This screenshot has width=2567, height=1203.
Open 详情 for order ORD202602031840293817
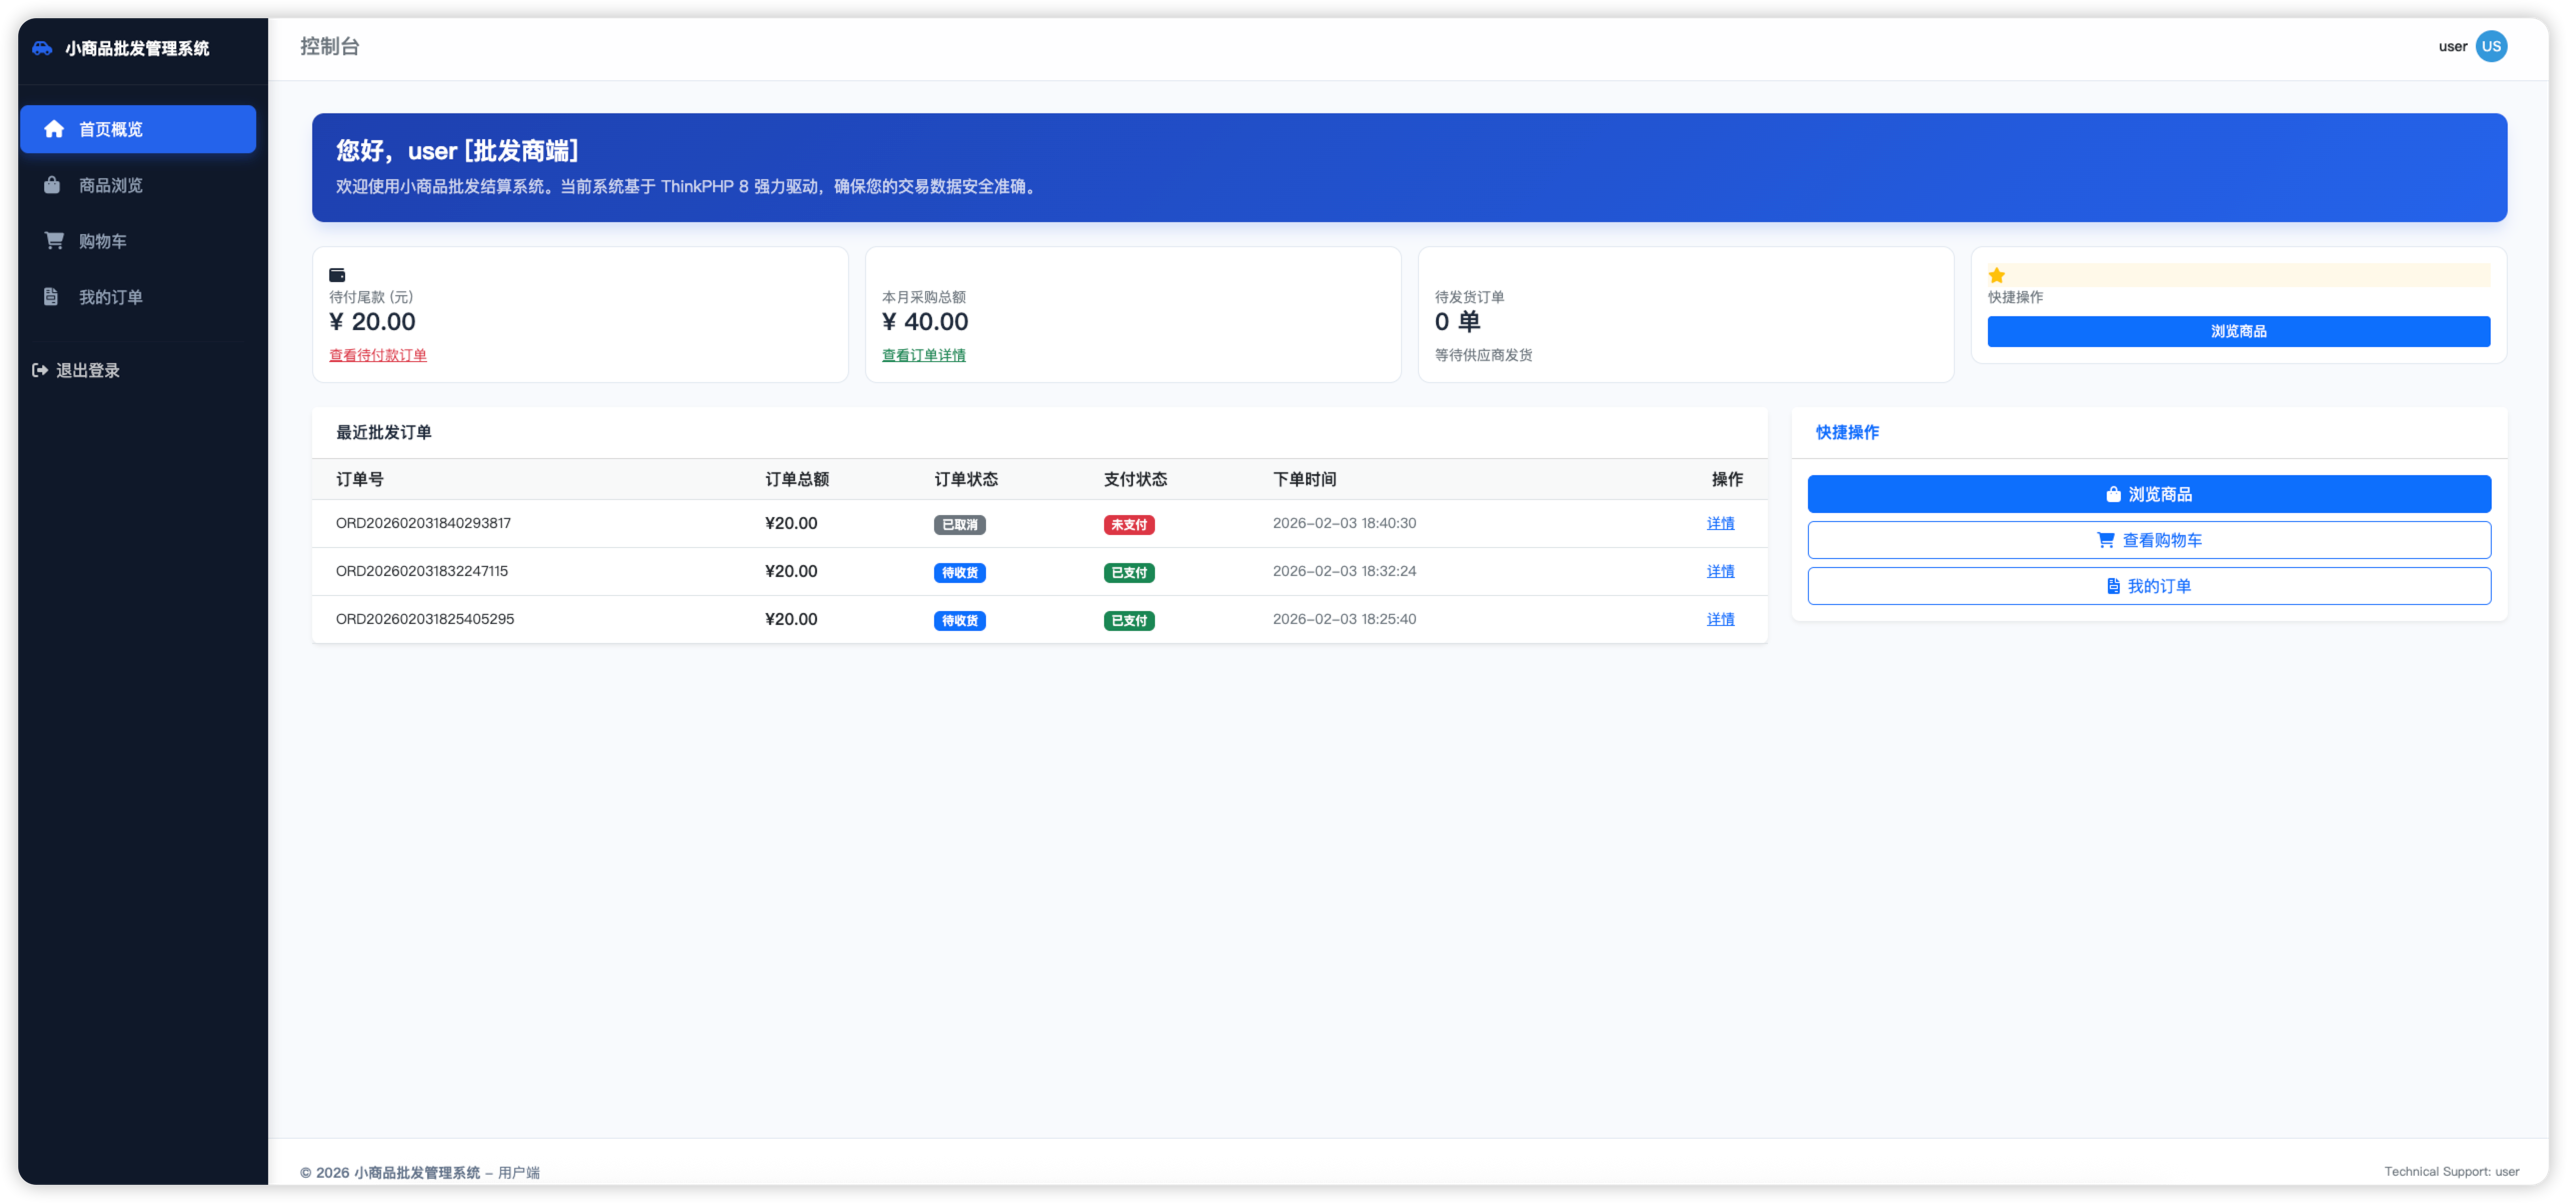pyautogui.click(x=1720, y=523)
